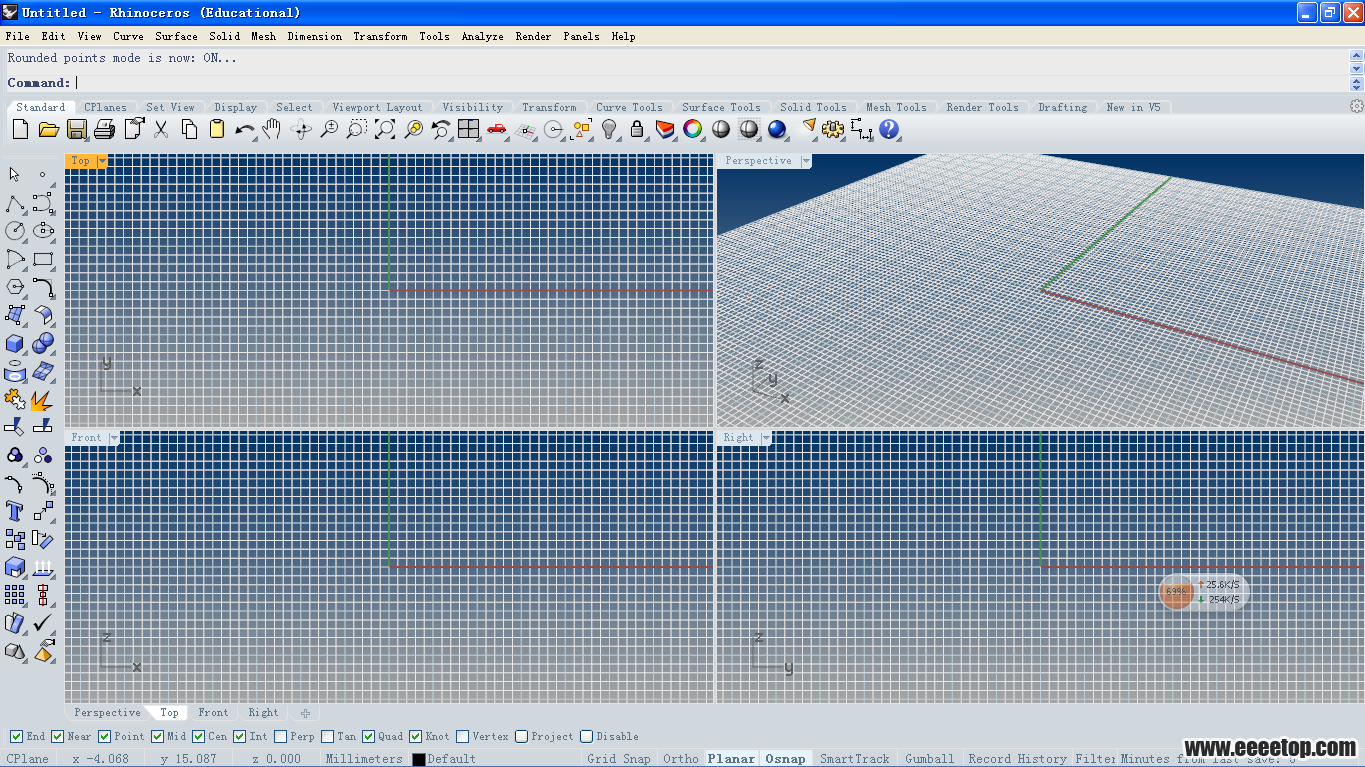Toggle Planar mode in status bar
This screenshot has width=1365, height=767.
coord(732,759)
